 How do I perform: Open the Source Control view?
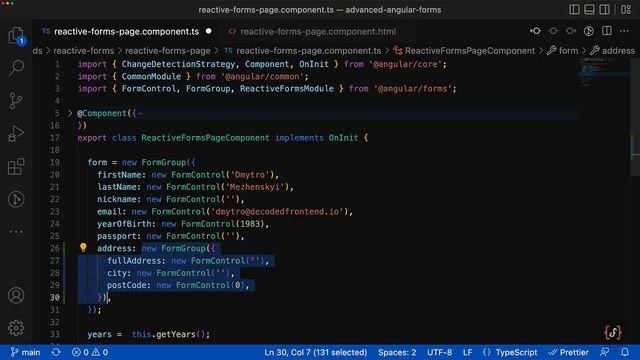pos(16,100)
